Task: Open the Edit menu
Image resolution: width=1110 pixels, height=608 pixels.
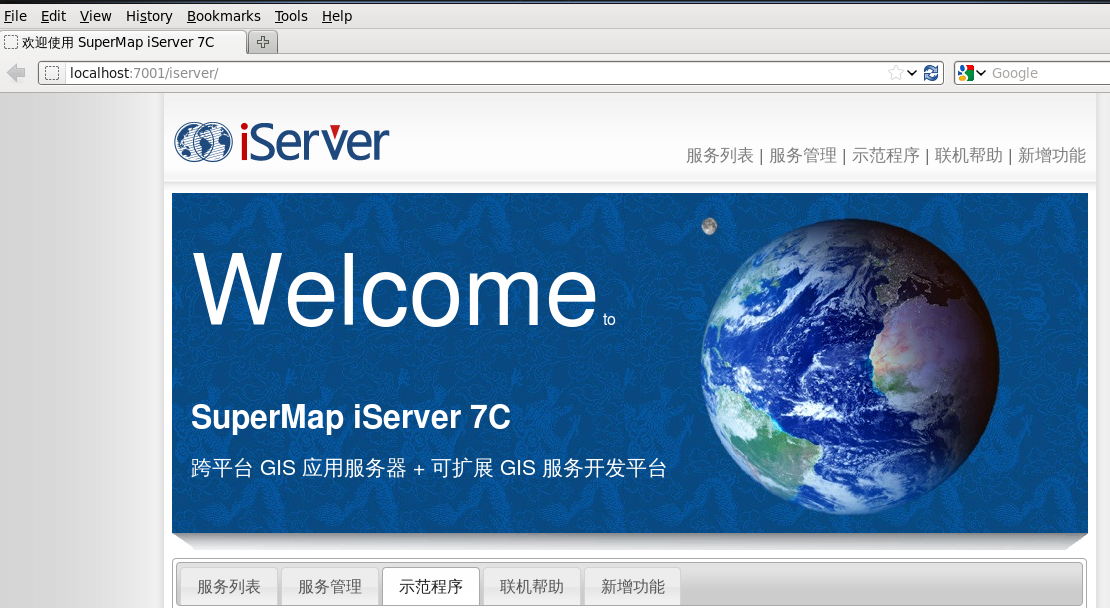Action: click(53, 16)
